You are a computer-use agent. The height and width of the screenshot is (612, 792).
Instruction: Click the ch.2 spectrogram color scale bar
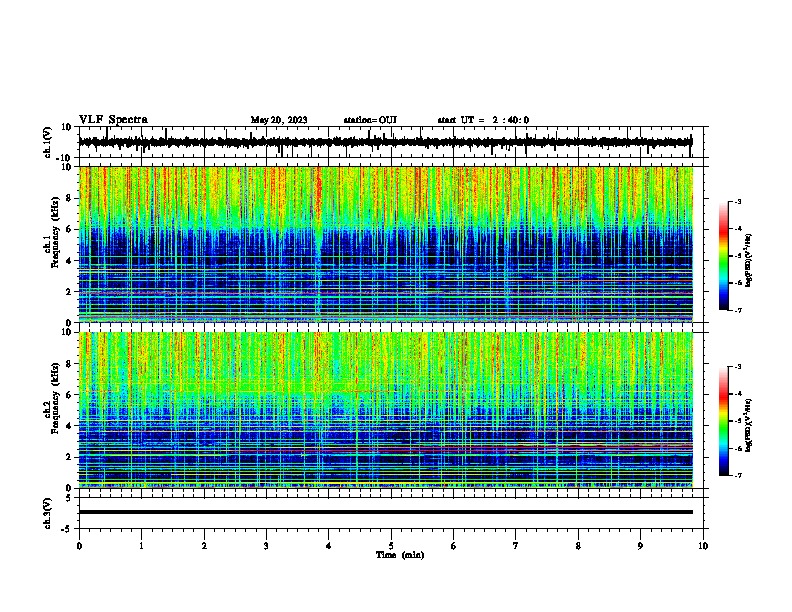click(x=723, y=421)
